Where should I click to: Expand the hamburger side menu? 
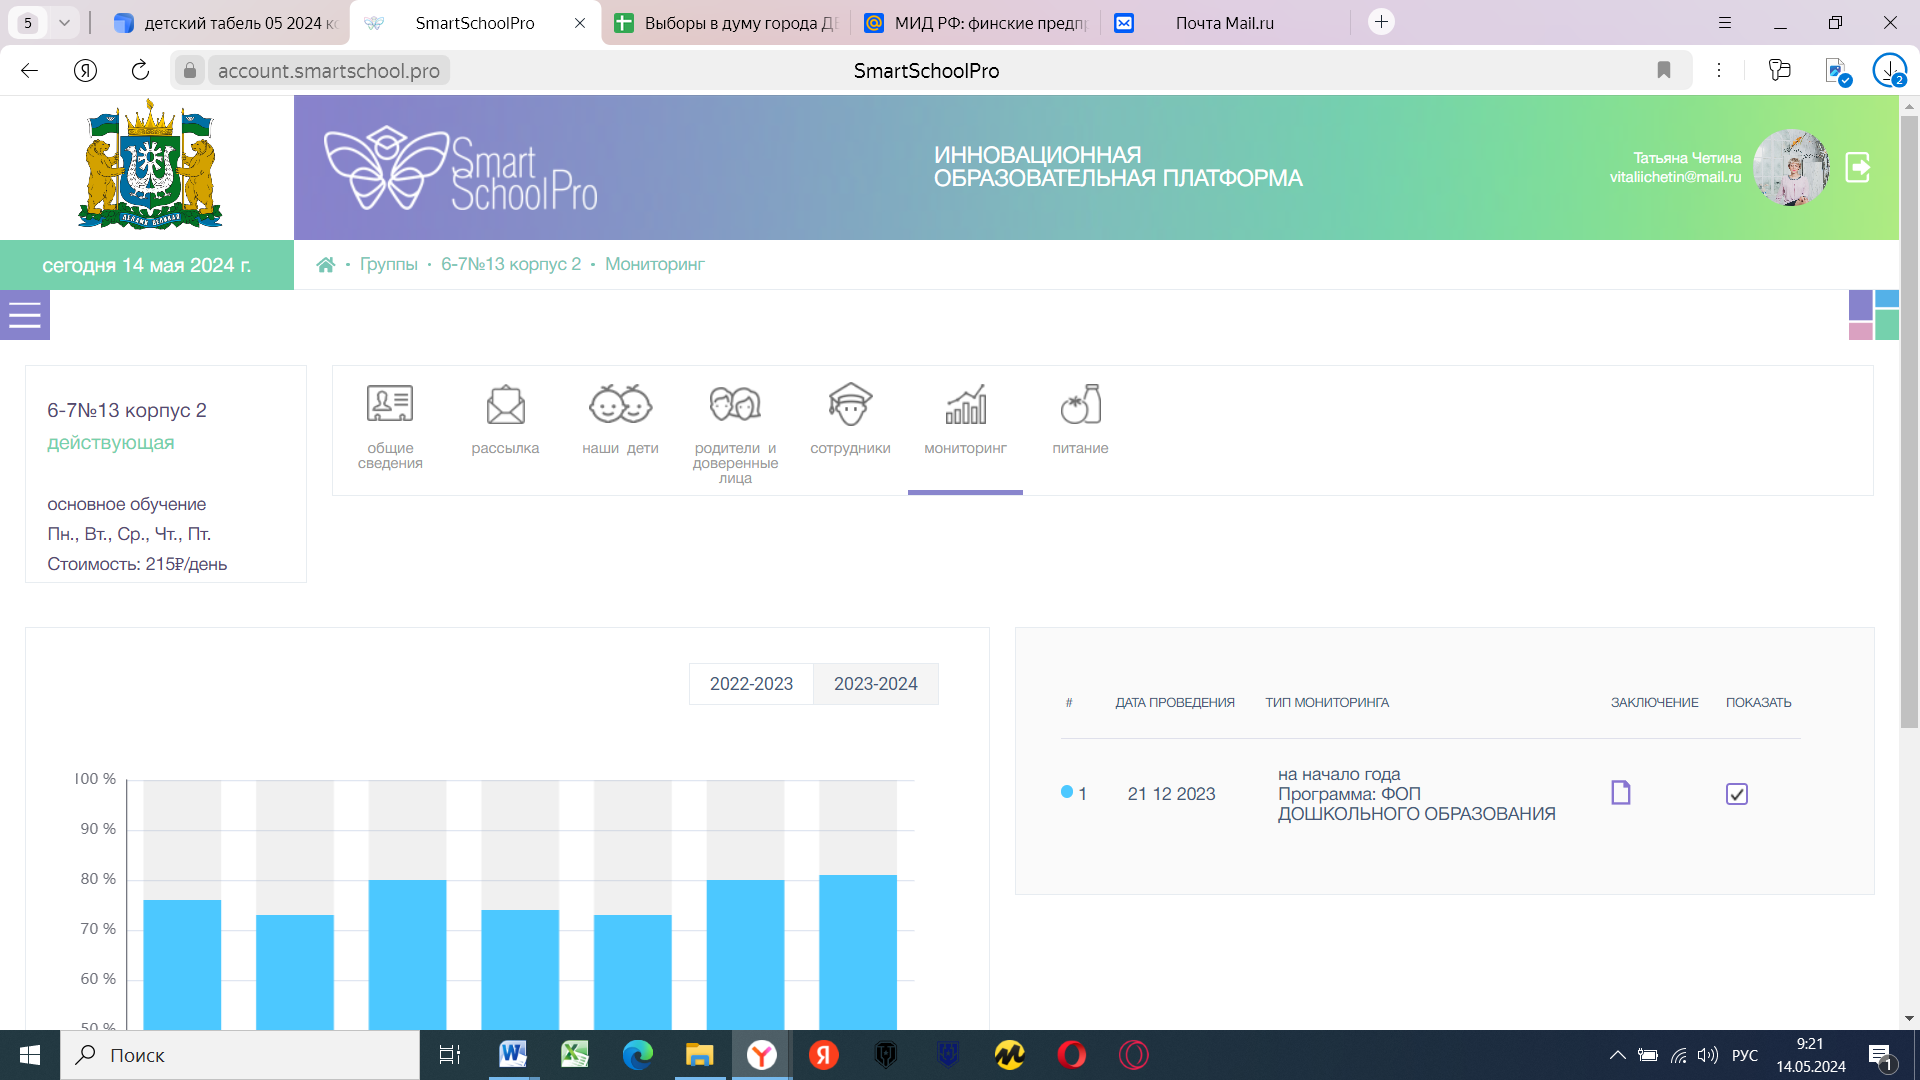[x=24, y=316]
